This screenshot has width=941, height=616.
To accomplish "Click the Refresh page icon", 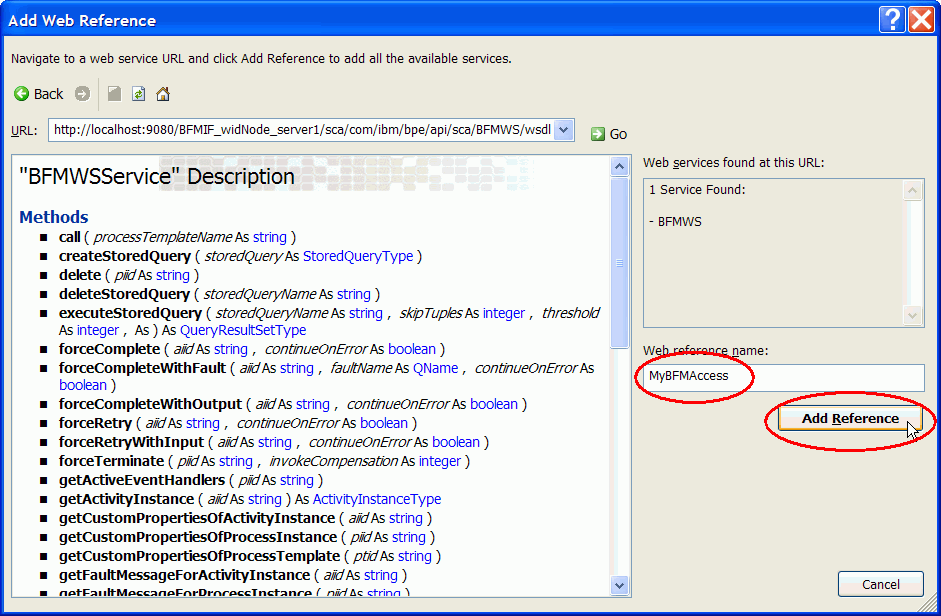I will pyautogui.click(x=139, y=94).
